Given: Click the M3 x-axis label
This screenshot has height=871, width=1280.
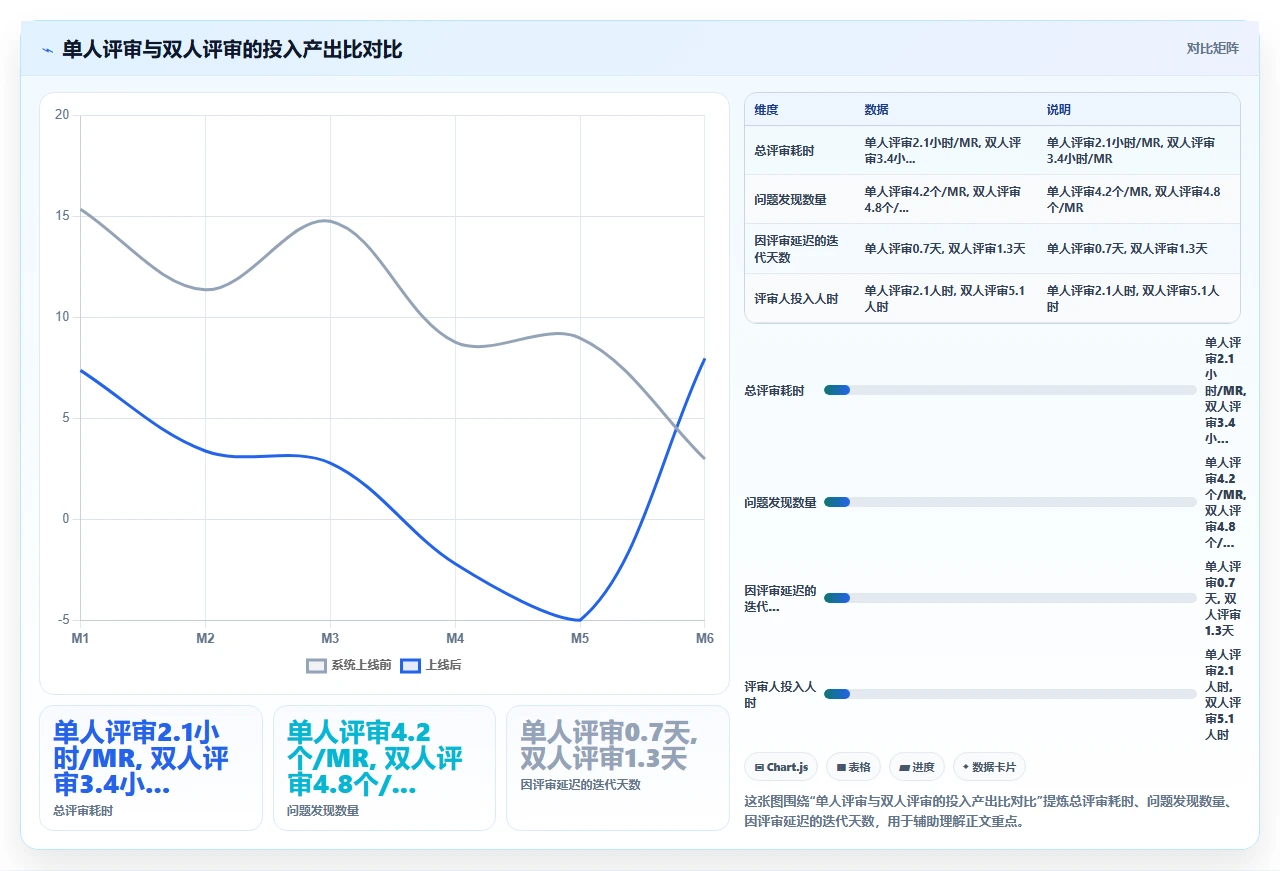Looking at the screenshot, I should 330,638.
